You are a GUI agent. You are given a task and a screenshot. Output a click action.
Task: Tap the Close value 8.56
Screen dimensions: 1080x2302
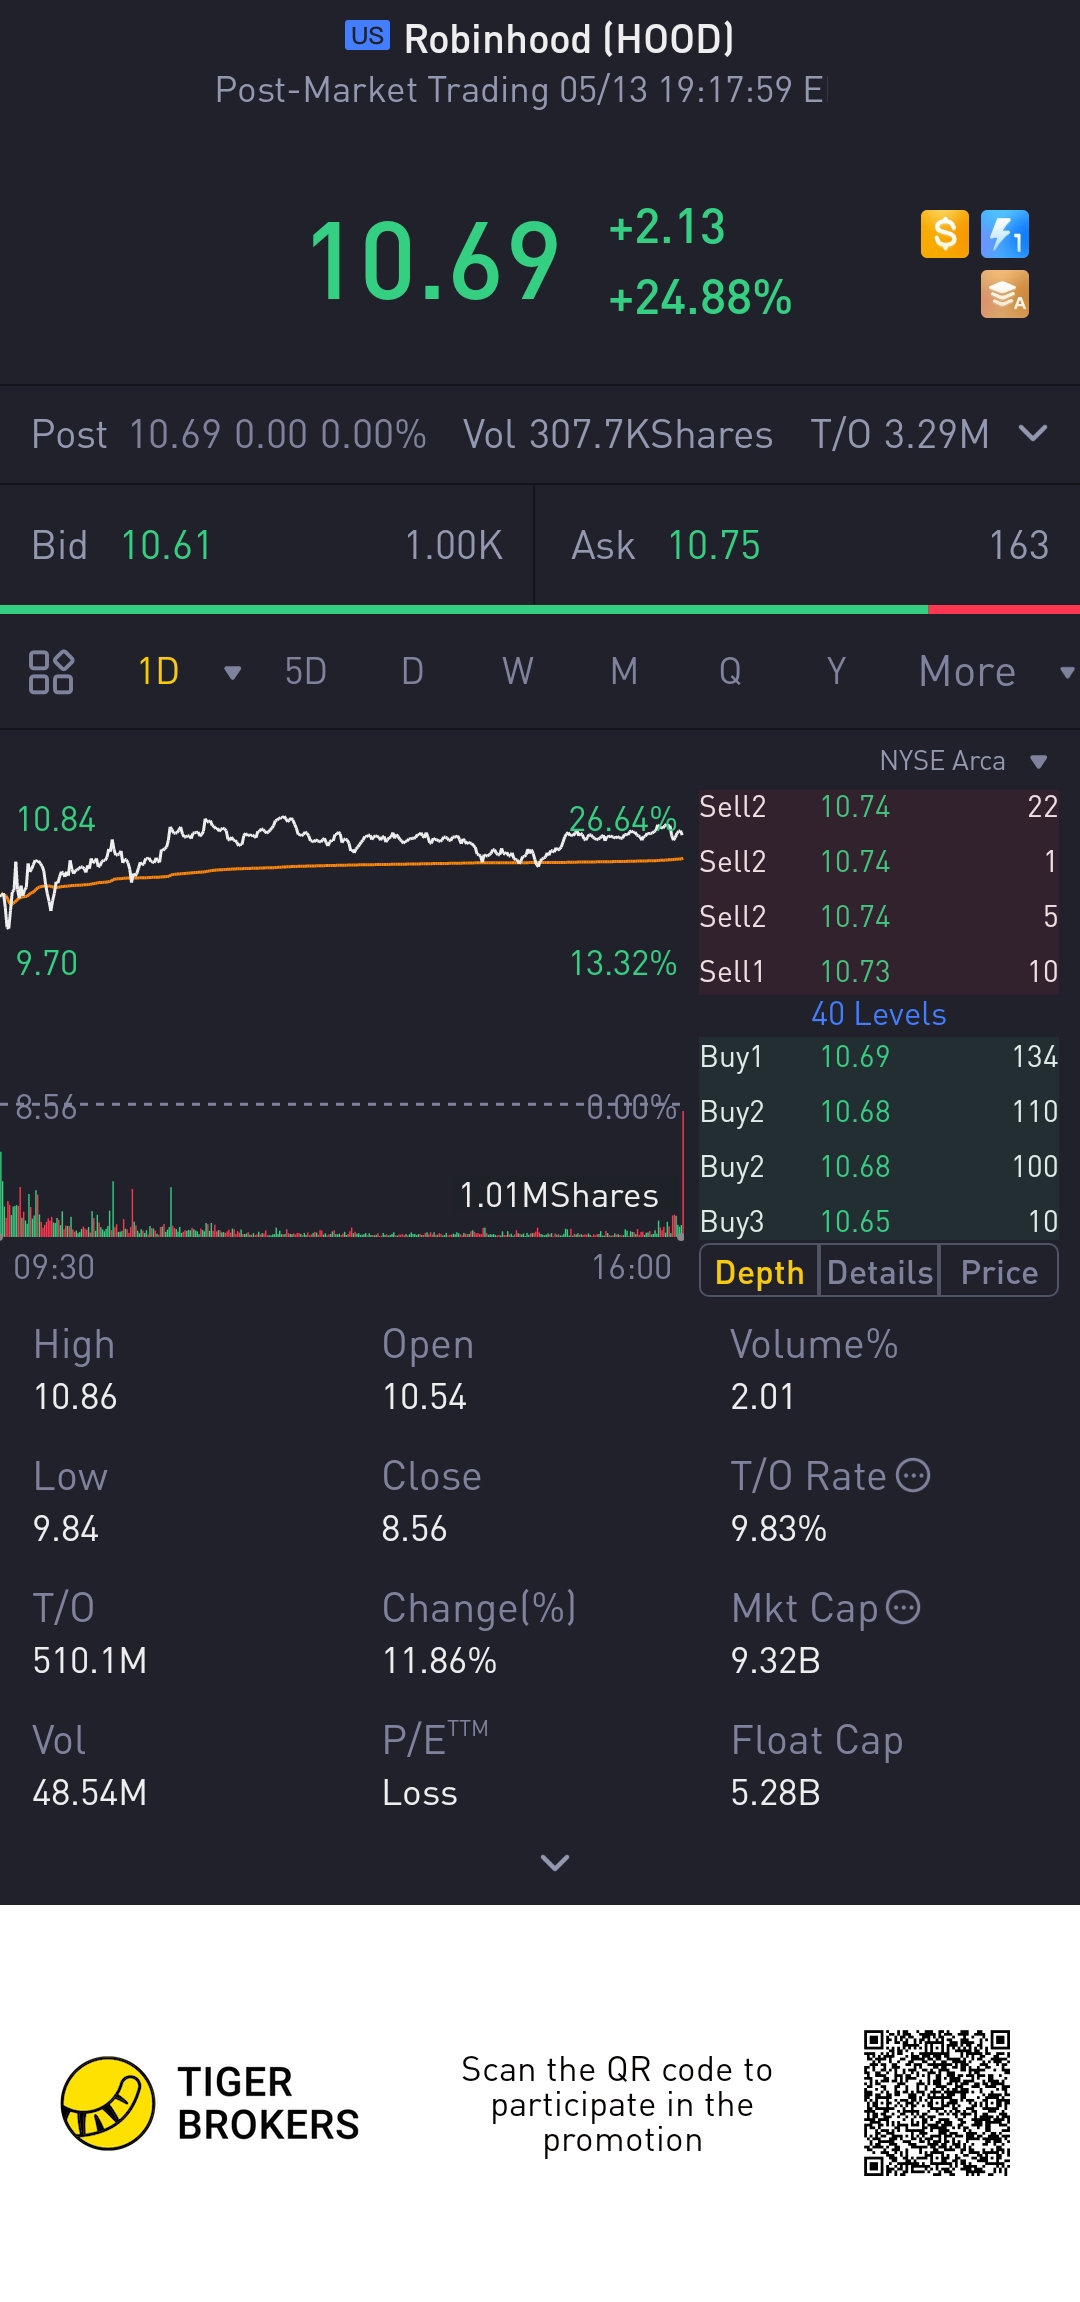pyautogui.click(x=414, y=1529)
